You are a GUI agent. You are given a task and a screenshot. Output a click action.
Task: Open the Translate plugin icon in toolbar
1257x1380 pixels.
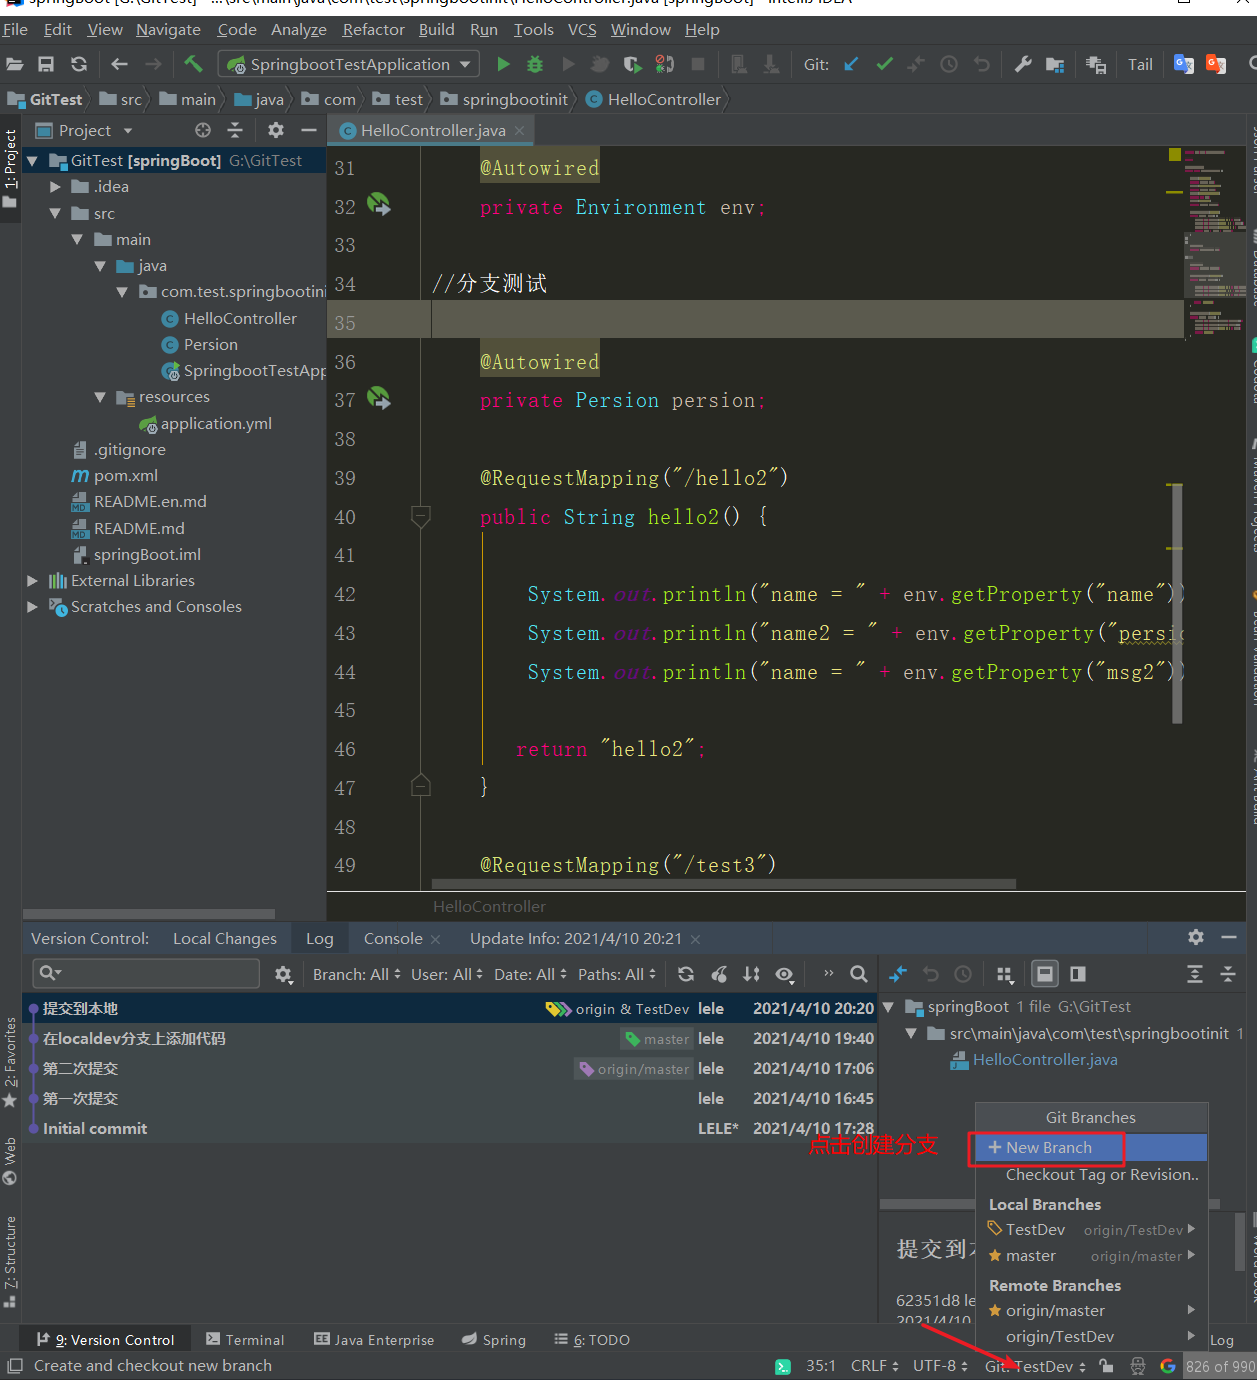pos(1183,63)
